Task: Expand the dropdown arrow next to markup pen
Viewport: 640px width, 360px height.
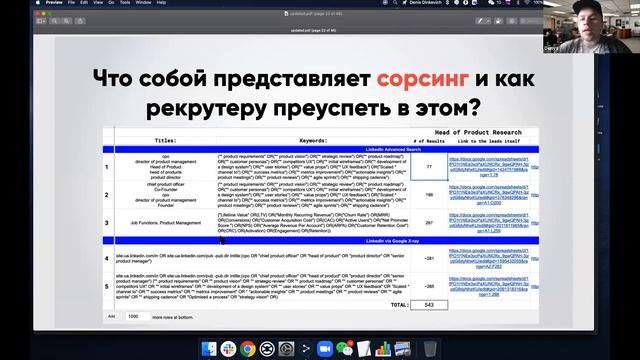Action: 488,21
